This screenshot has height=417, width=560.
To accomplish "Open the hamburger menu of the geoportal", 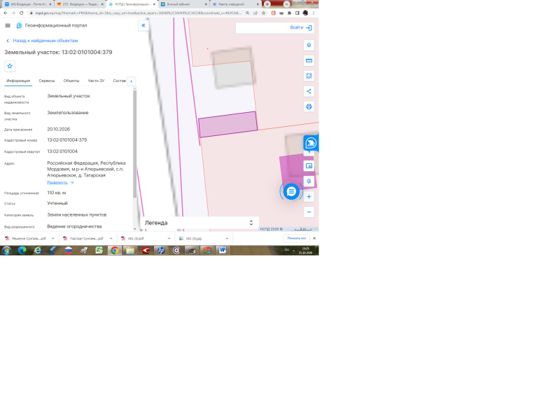I will coord(8,25).
